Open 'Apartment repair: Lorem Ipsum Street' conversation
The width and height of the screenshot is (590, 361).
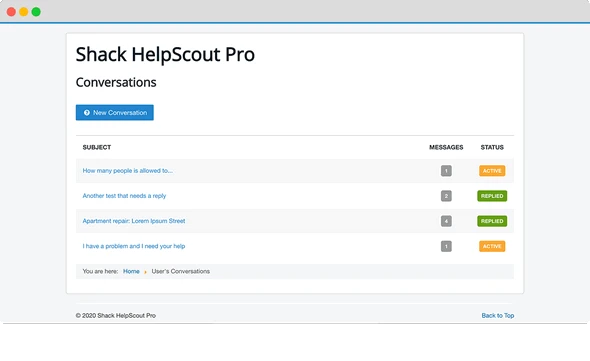click(x=134, y=221)
